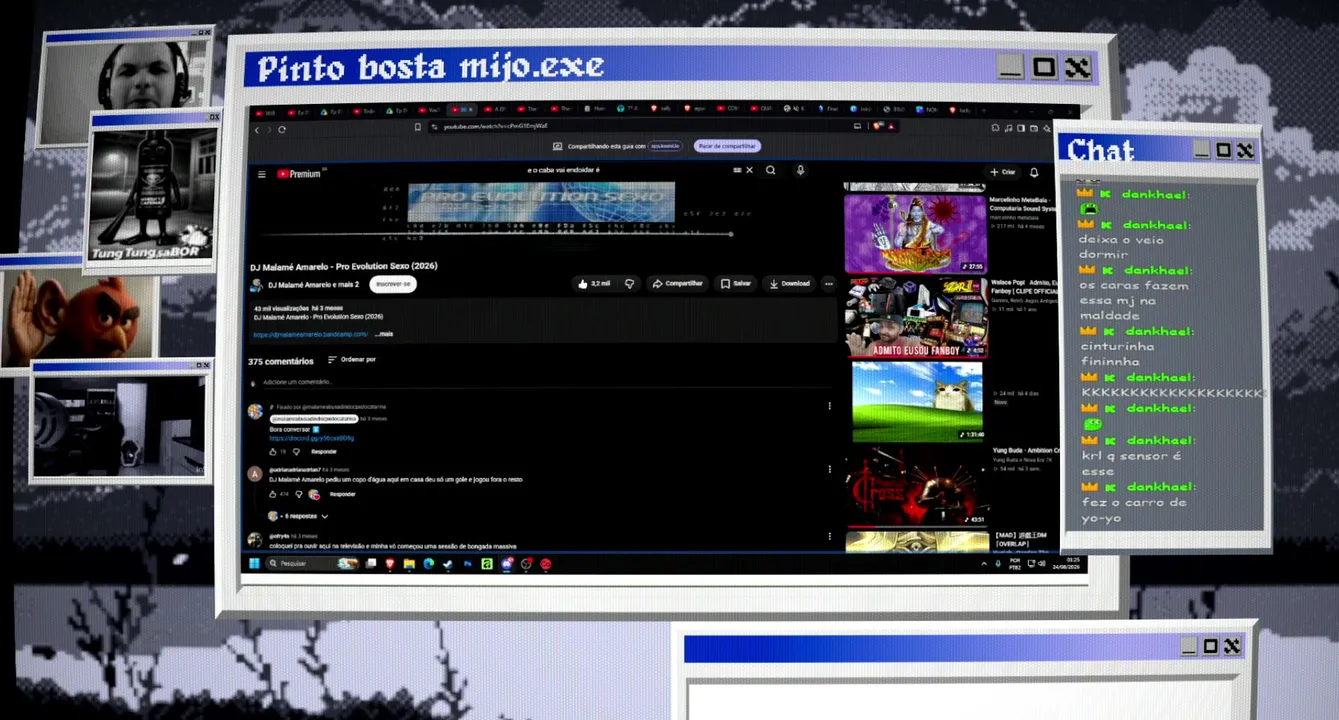Image resolution: width=1339 pixels, height=720 pixels.
Task: Show hidden system tray icons
Action: pos(984,564)
